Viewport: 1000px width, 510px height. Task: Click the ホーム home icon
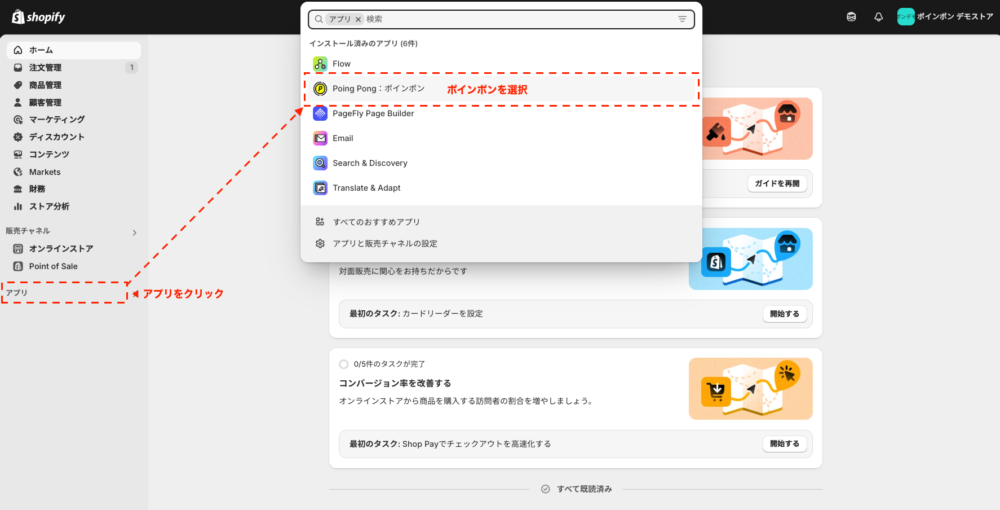click(18, 50)
